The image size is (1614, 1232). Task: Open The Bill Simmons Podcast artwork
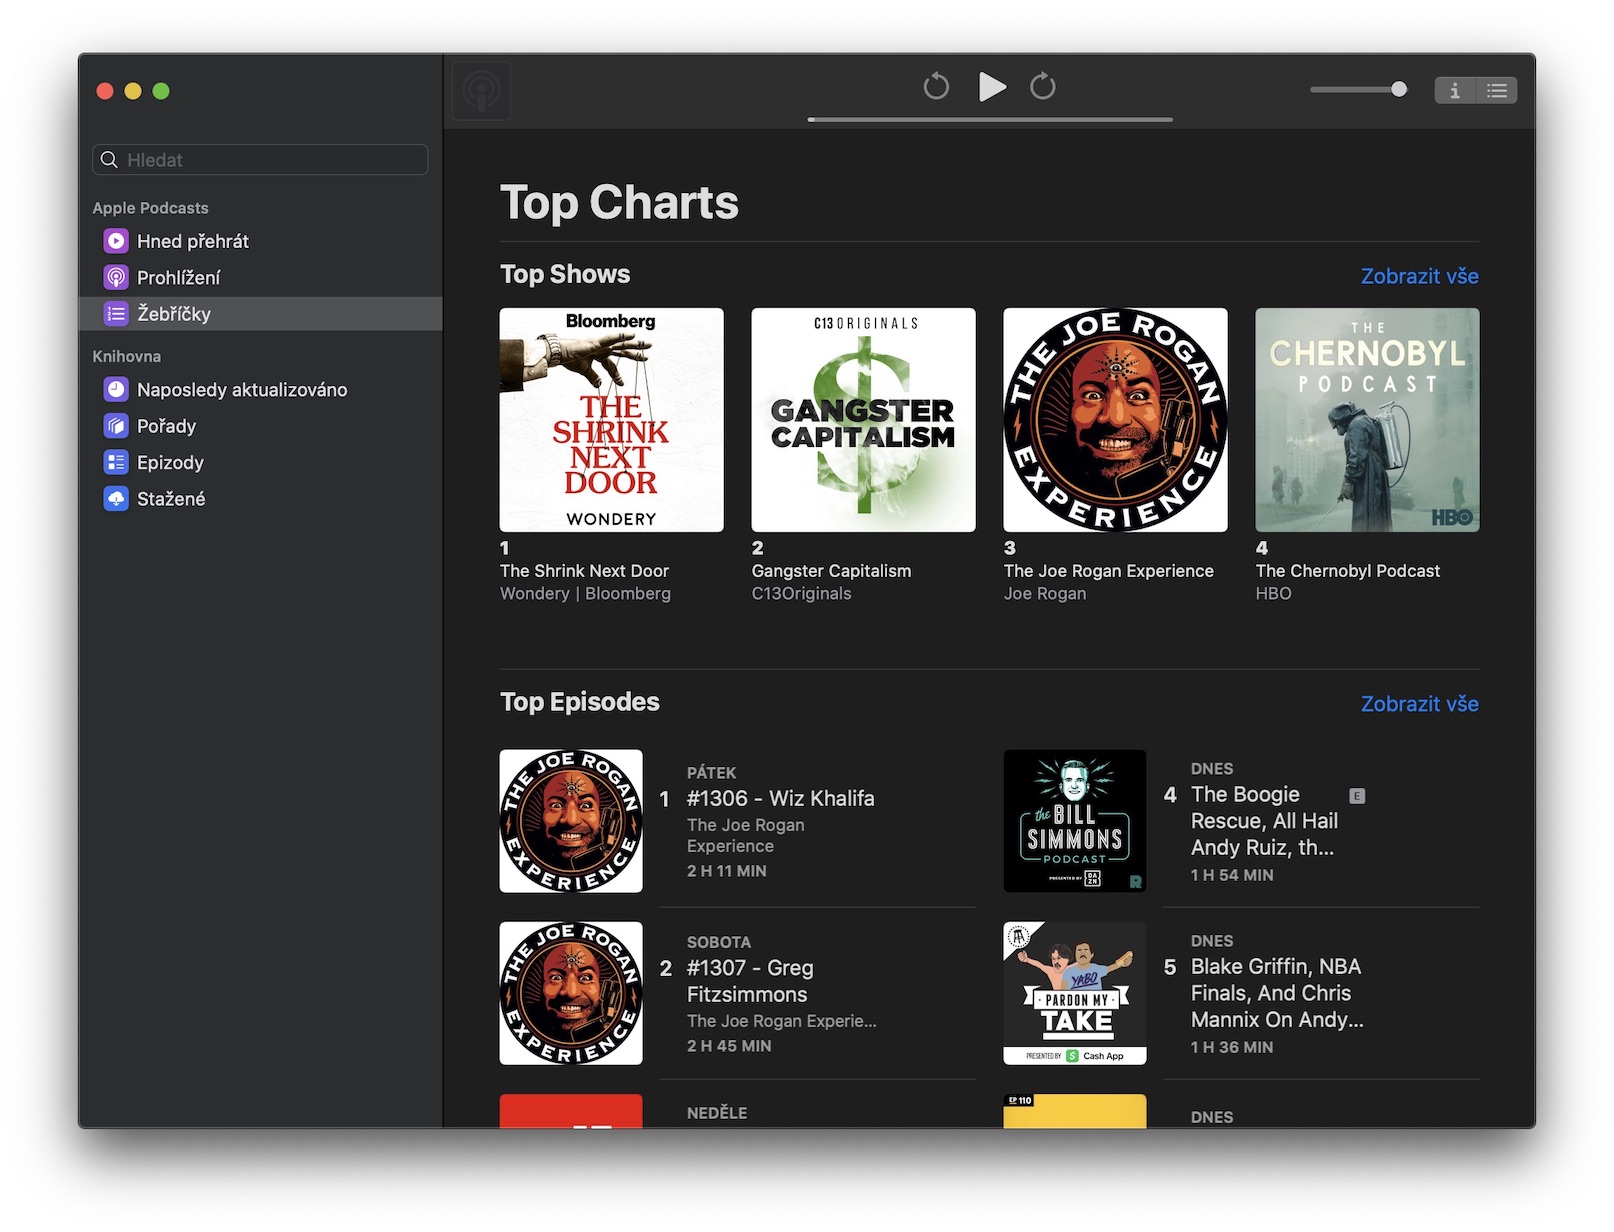click(1075, 821)
